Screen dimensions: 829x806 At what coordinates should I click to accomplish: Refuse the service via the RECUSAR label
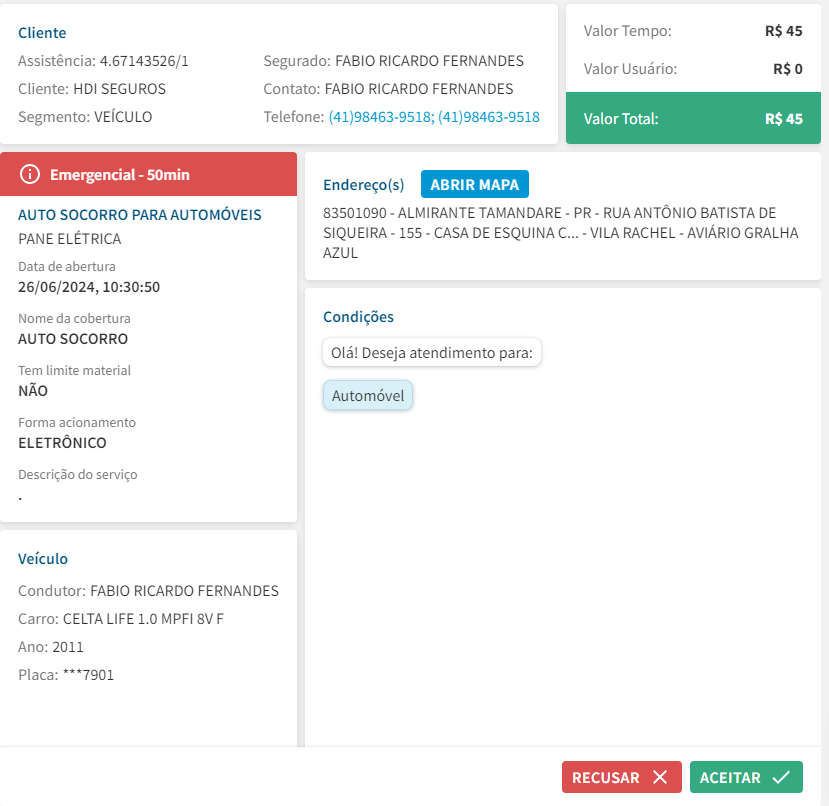[x=606, y=777]
